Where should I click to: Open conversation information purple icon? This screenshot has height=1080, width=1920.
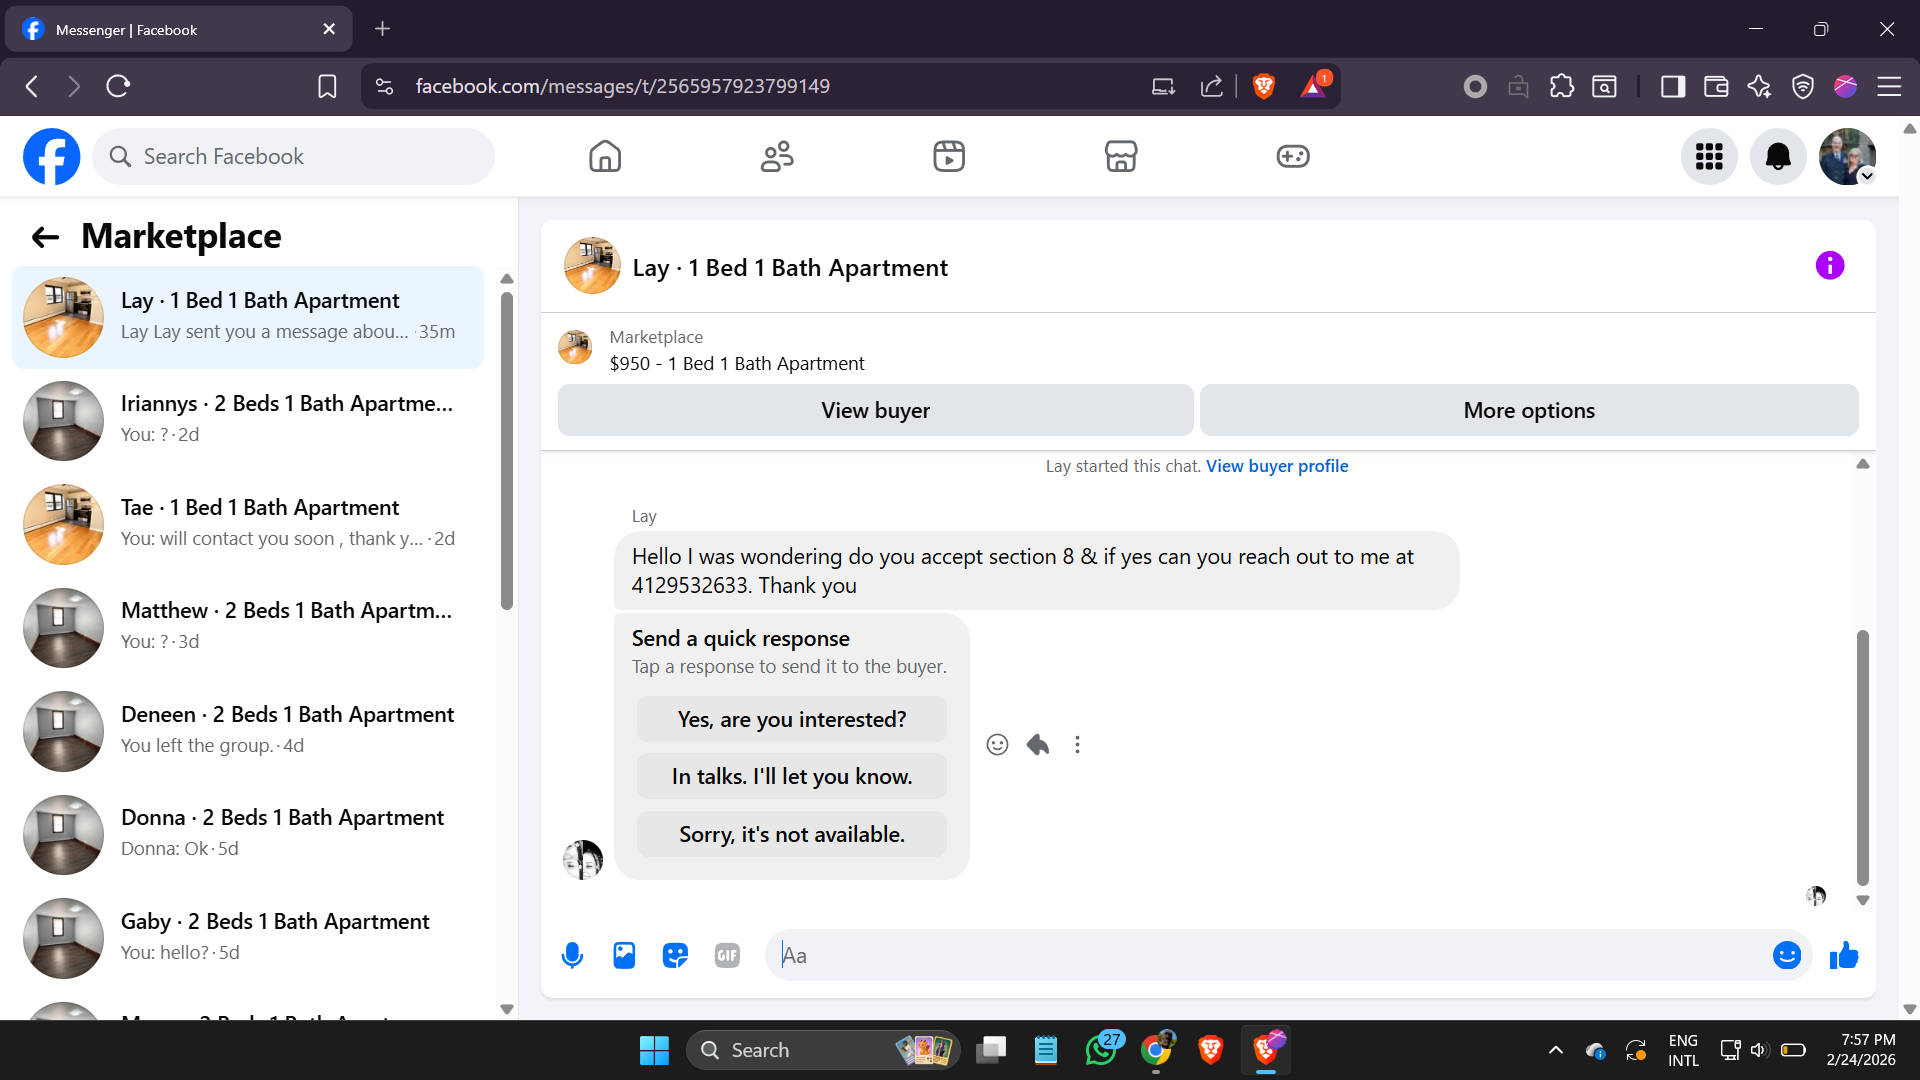pyautogui.click(x=1830, y=266)
